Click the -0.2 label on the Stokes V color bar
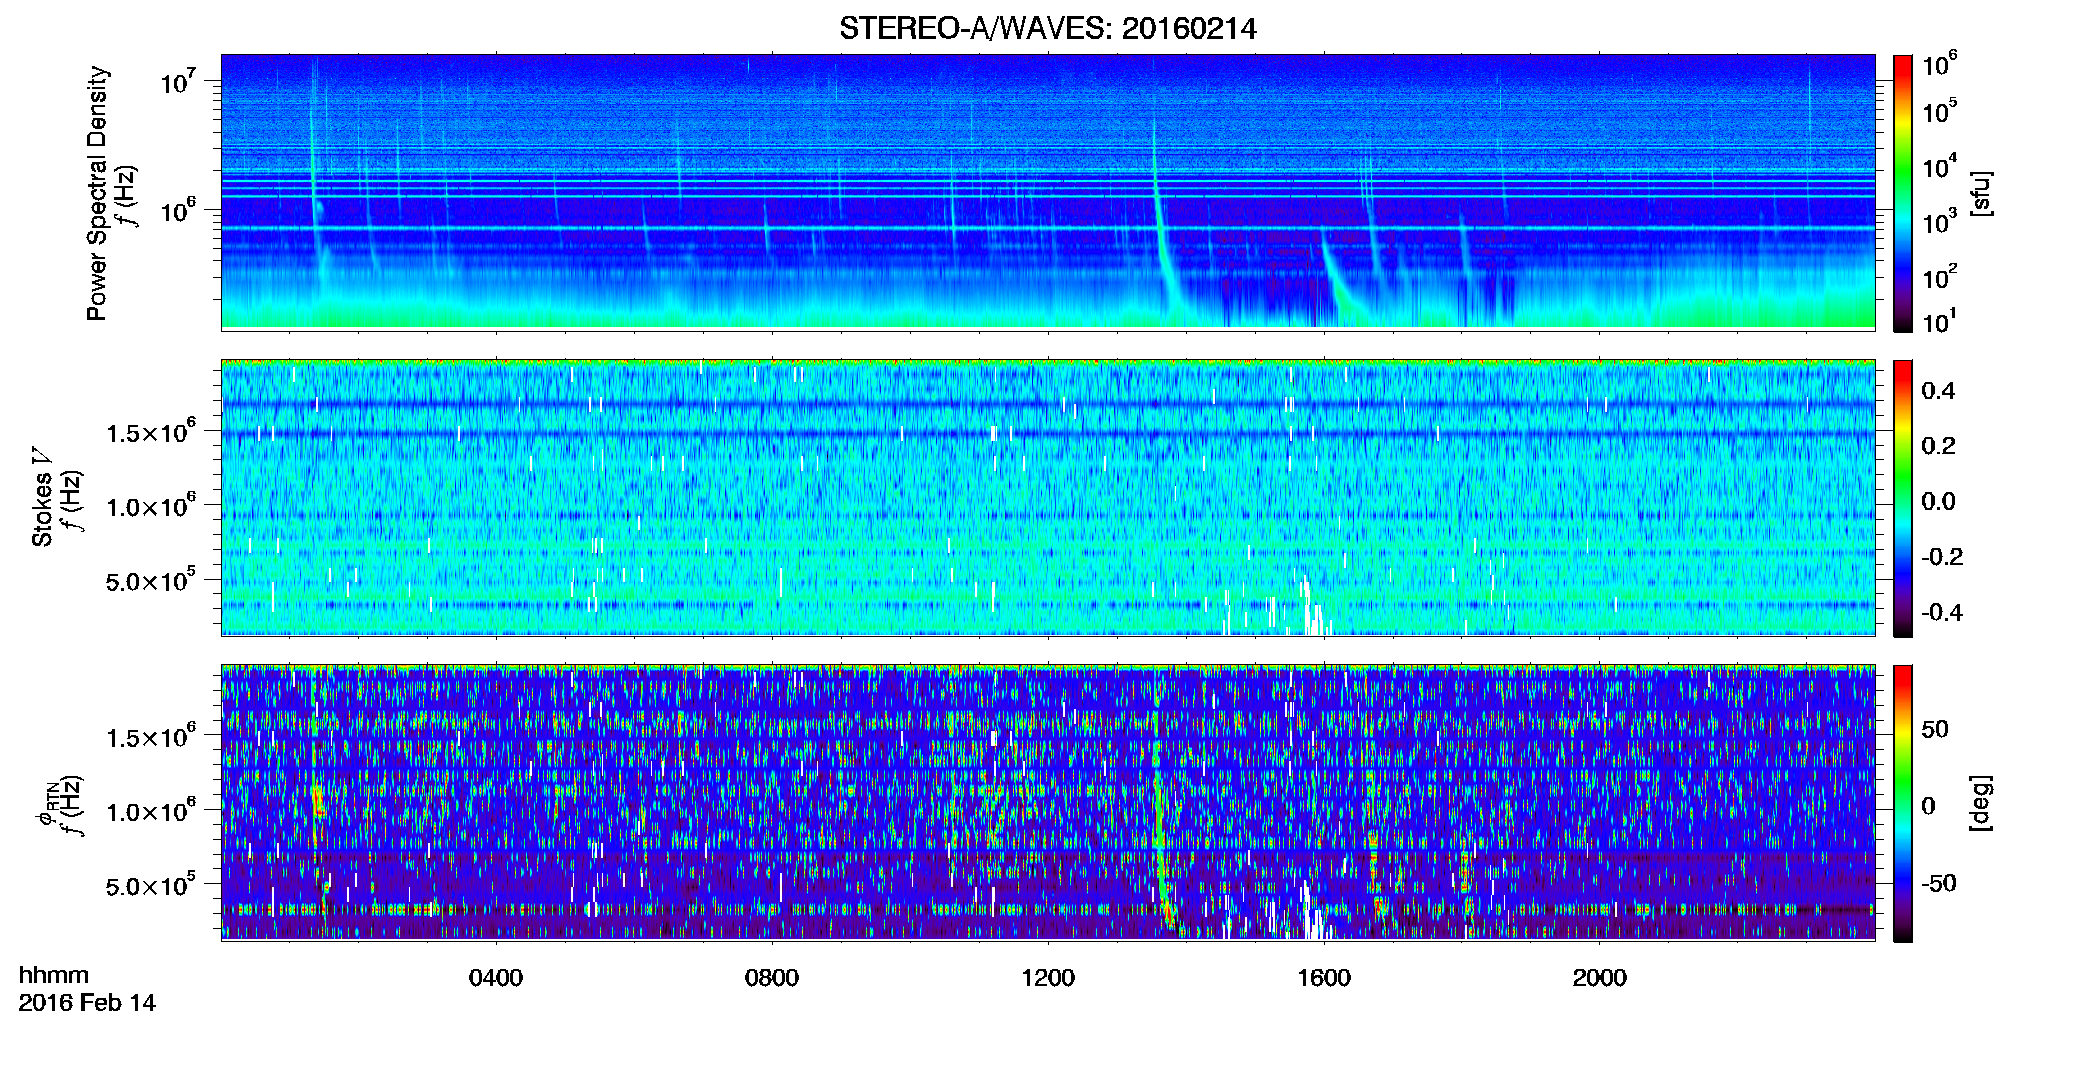 [1942, 557]
